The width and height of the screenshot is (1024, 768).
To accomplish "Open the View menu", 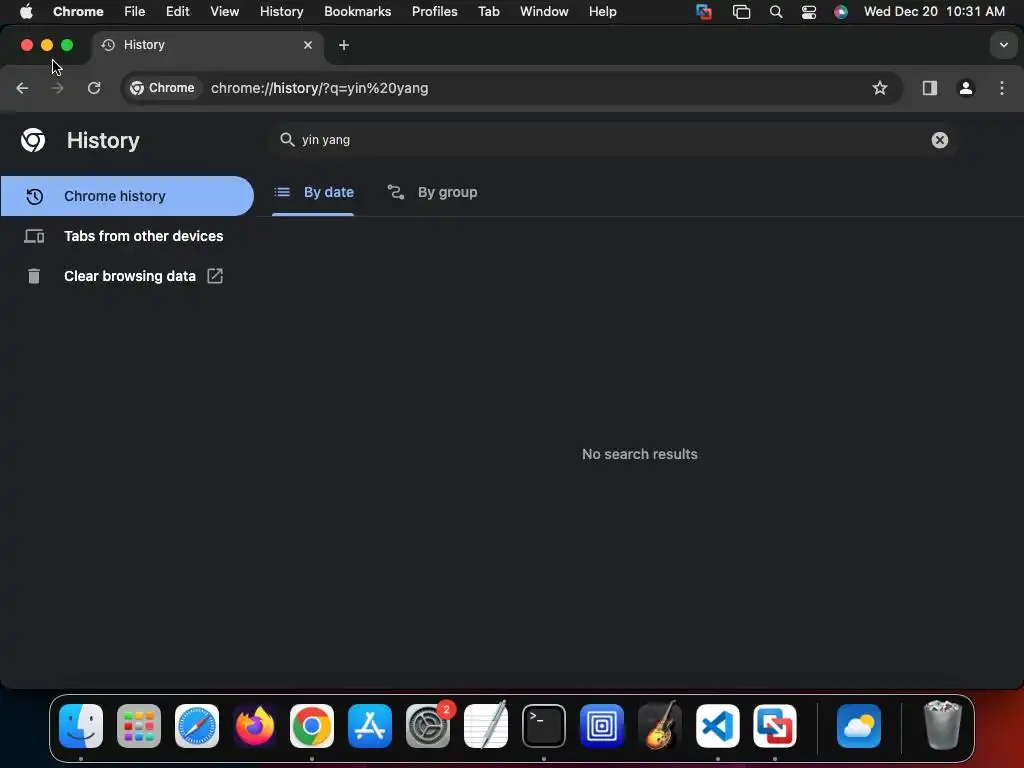I will [x=224, y=12].
